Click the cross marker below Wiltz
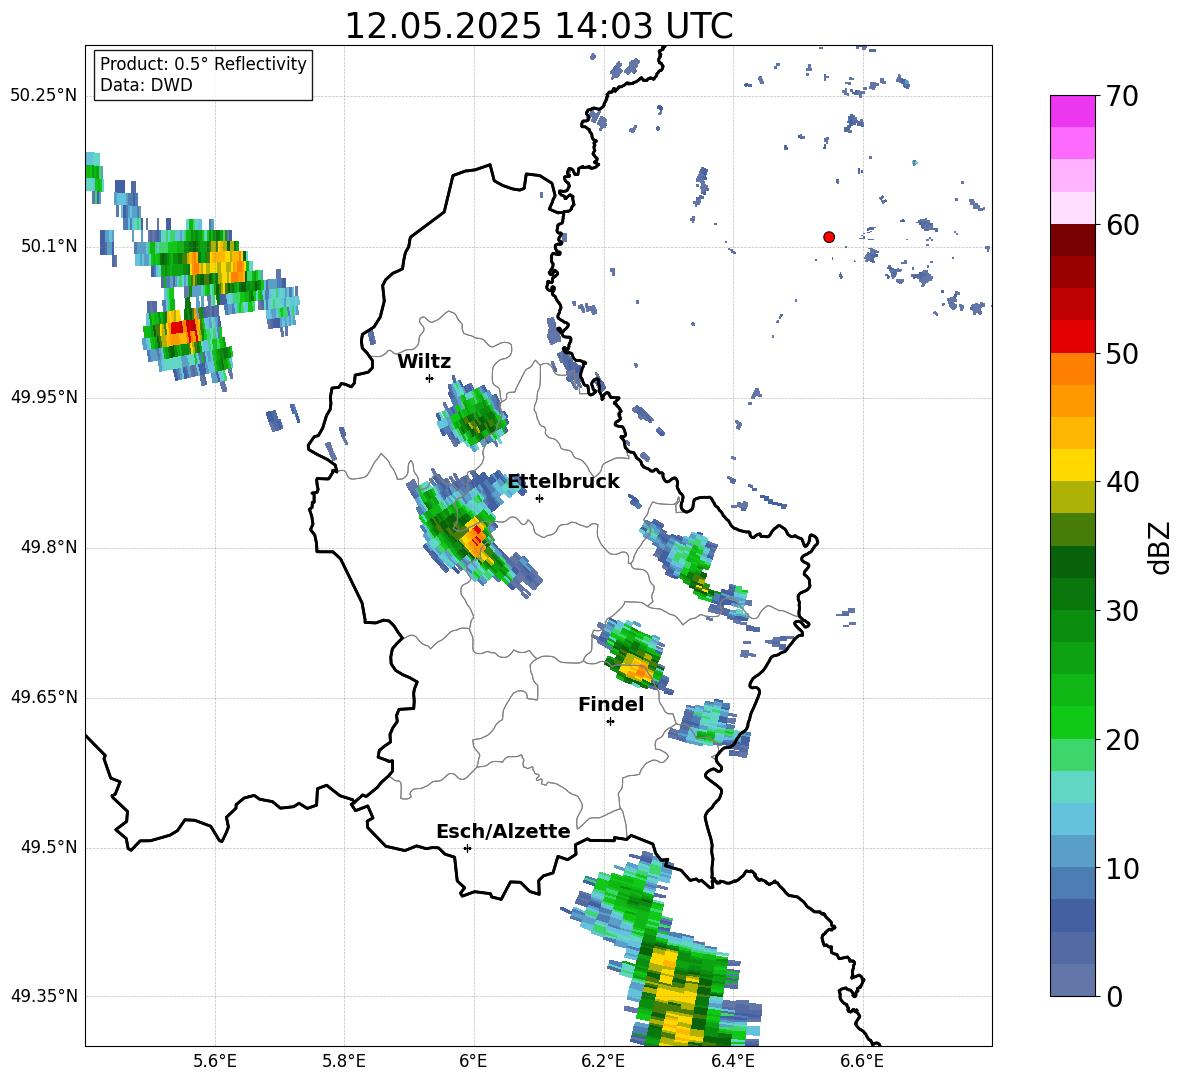 tap(430, 378)
